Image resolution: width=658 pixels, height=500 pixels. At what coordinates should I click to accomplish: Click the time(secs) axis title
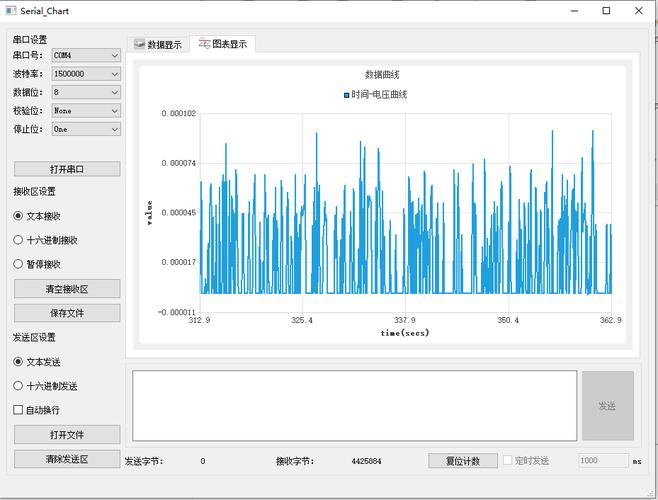click(405, 333)
